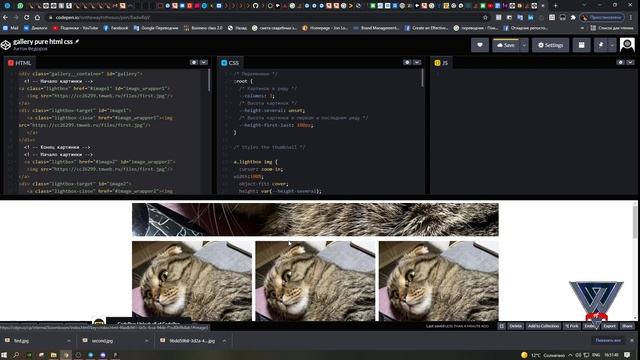Expand the CSS editor dropdown chevron
Viewport: 640px width, 360px height.
pos(417,62)
